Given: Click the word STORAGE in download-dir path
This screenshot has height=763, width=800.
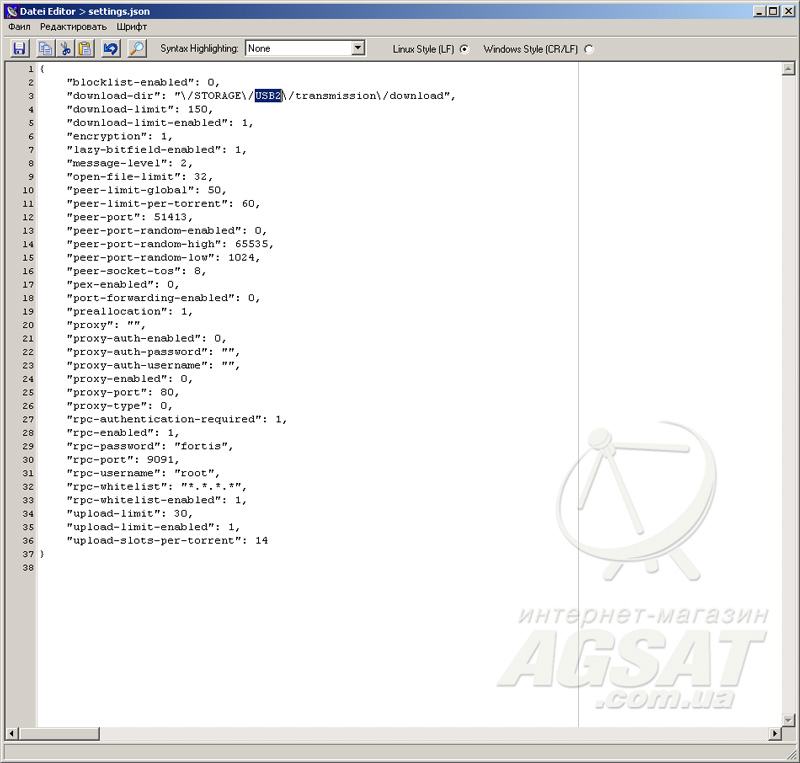Looking at the screenshot, I should pos(217,95).
